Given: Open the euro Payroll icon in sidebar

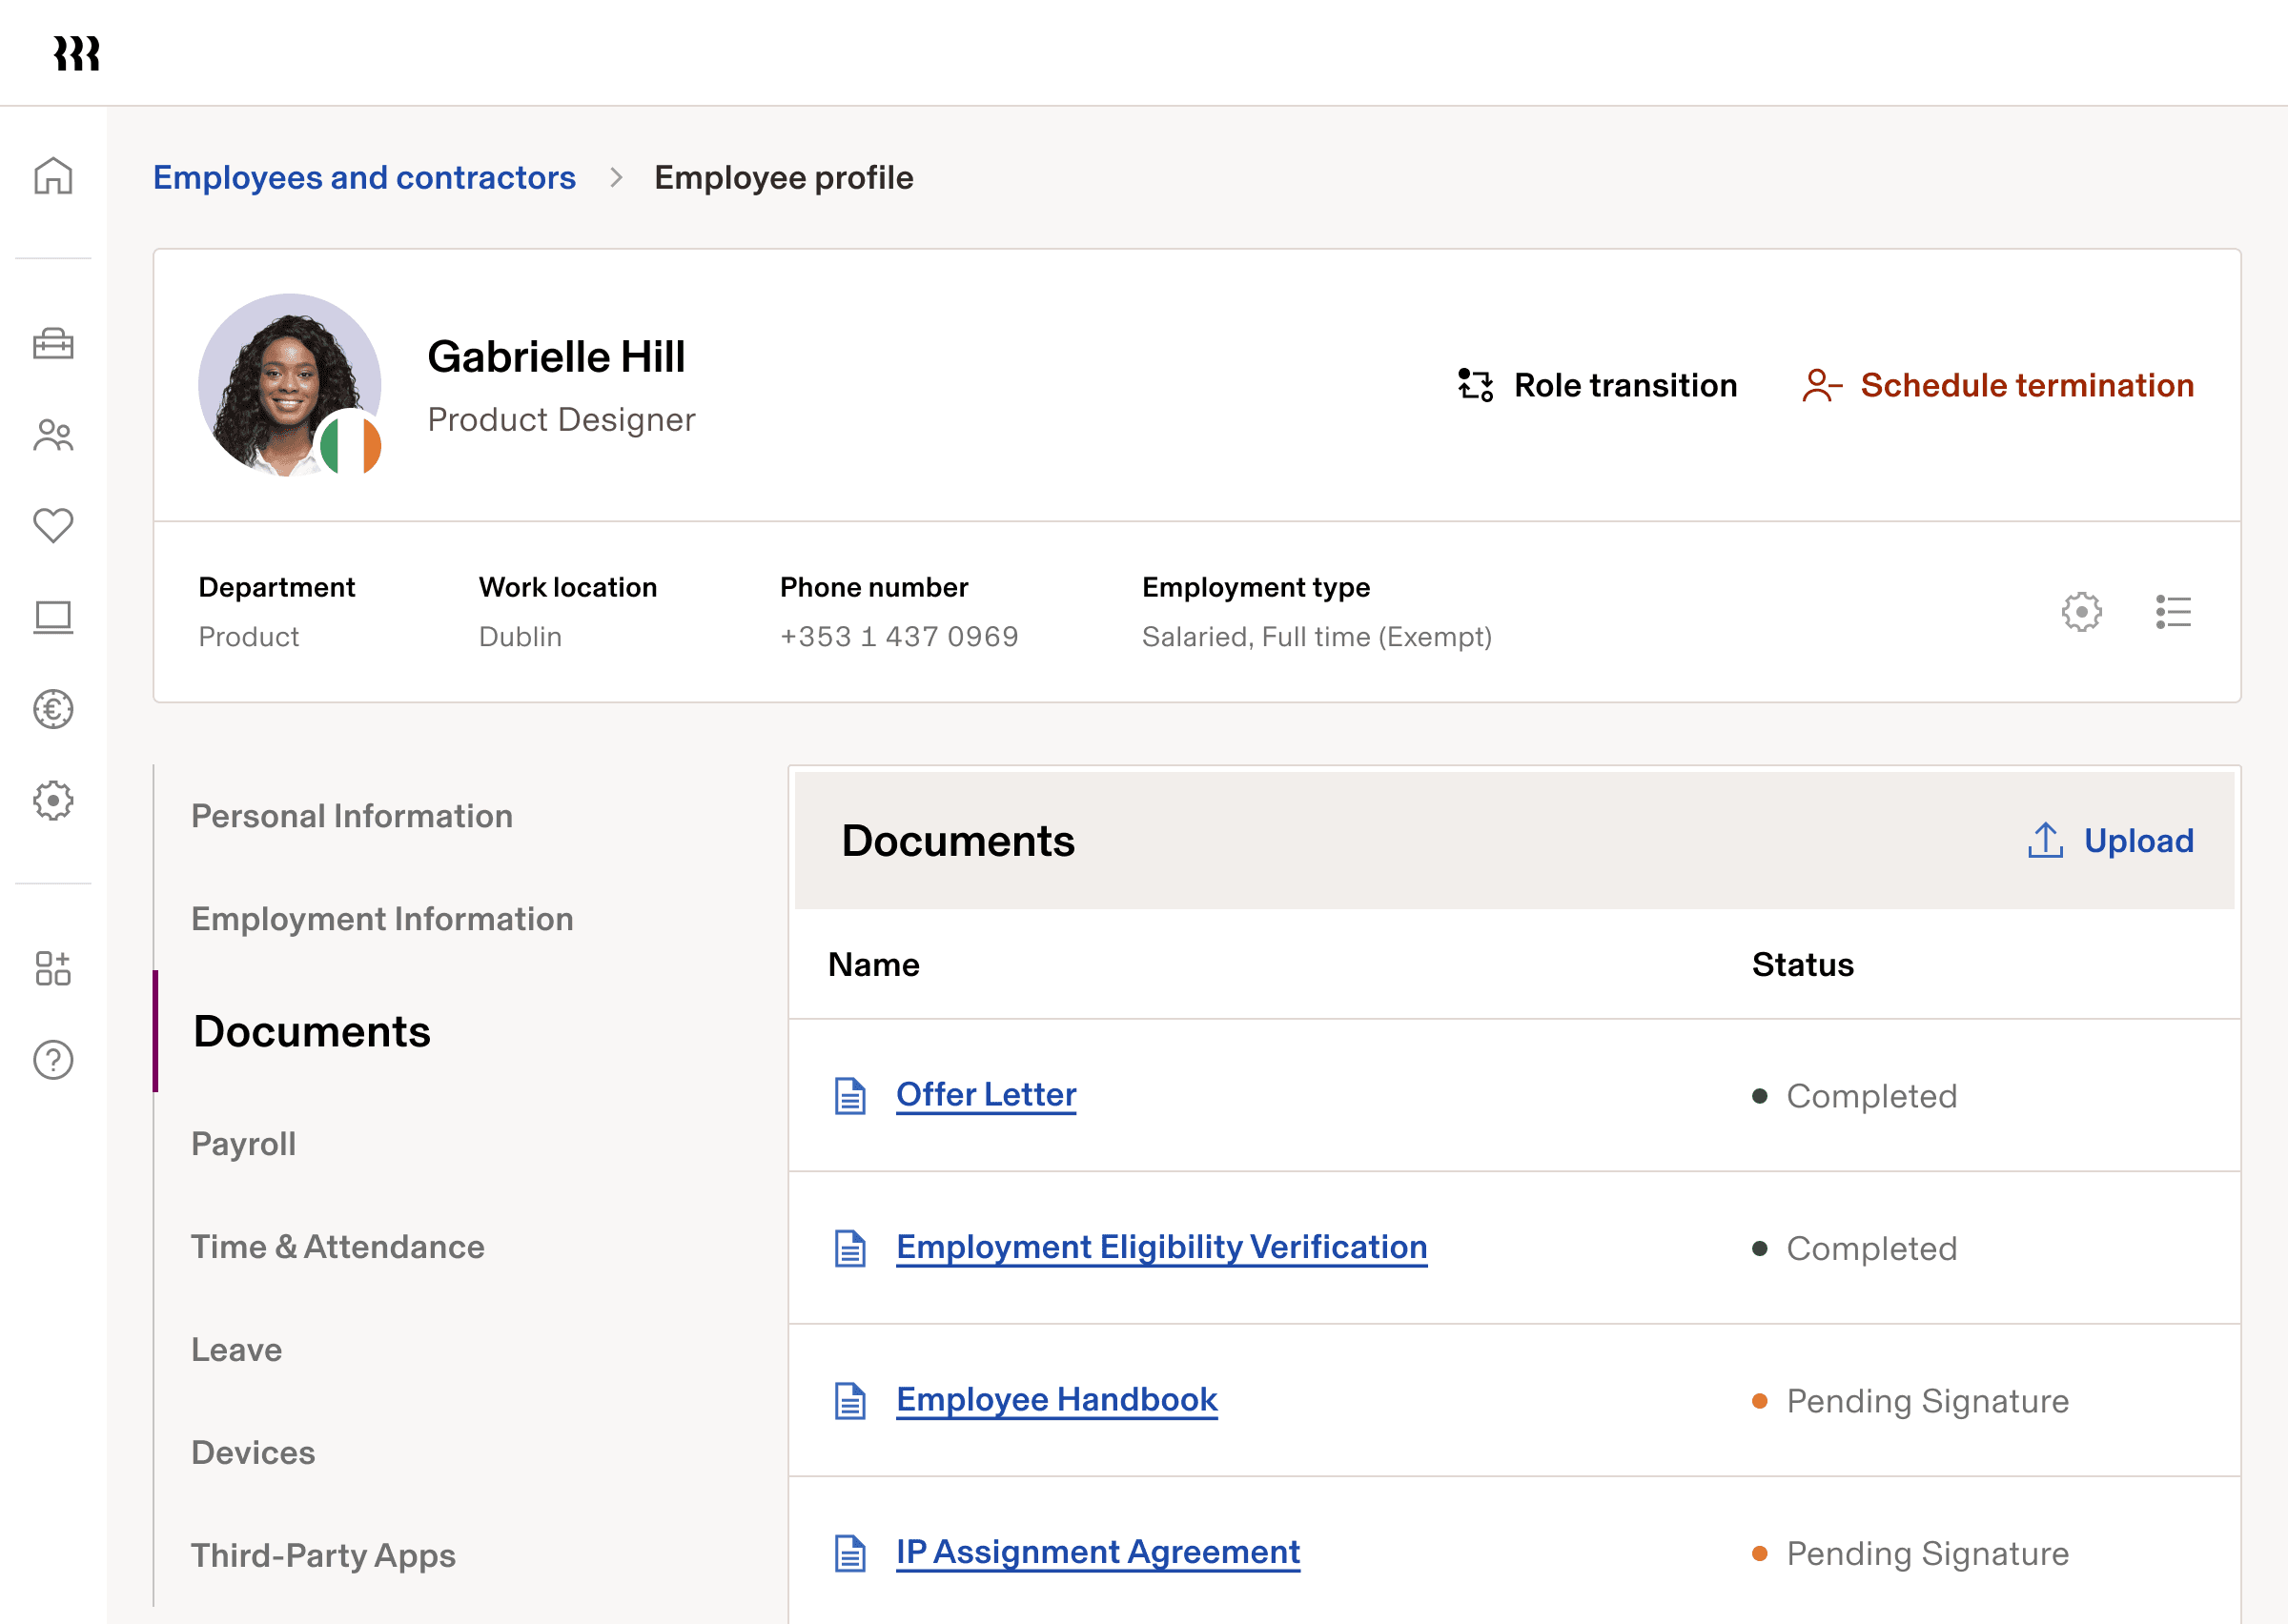Looking at the screenshot, I should (x=53, y=709).
